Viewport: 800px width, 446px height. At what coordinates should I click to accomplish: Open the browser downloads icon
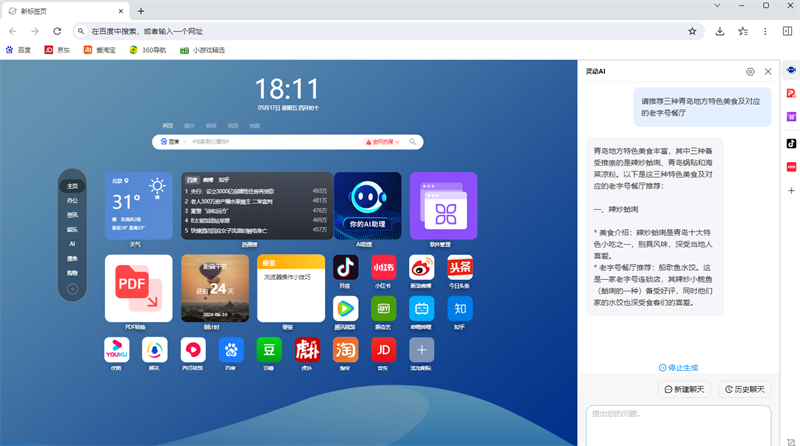[x=719, y=31]
